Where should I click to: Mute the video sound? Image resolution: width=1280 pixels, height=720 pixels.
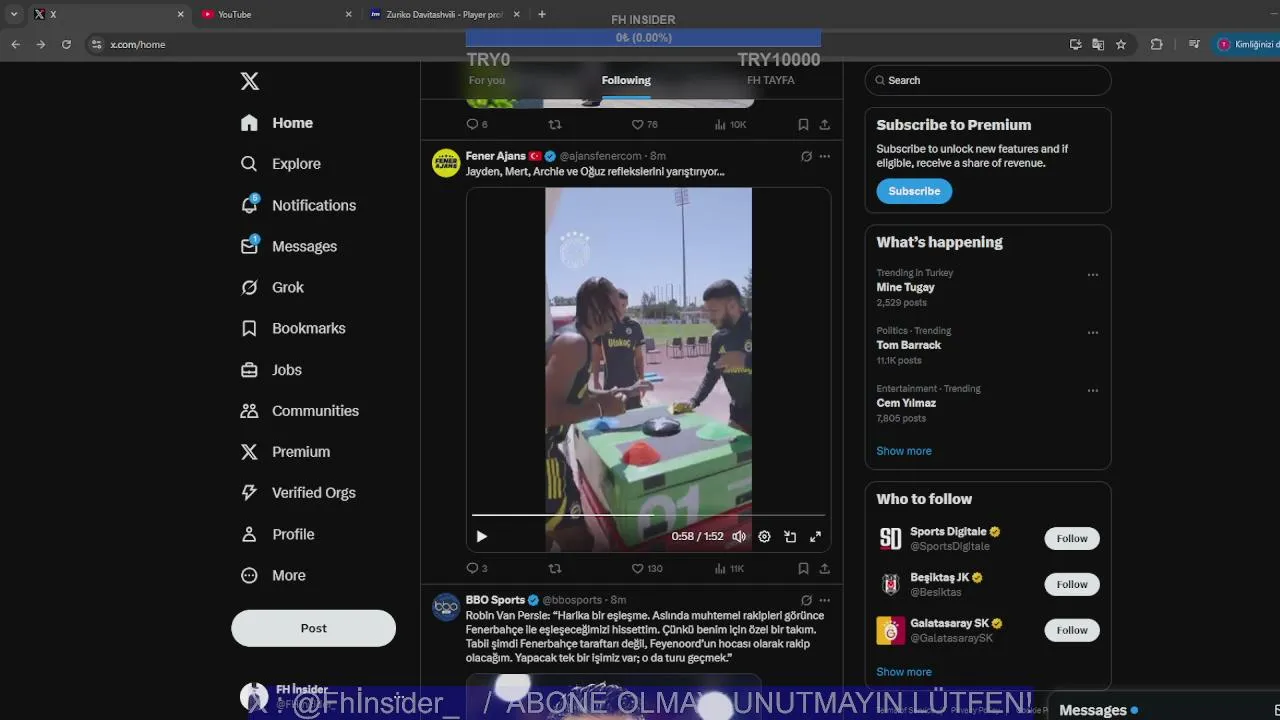pyautogui.click(x=738, y=536)
